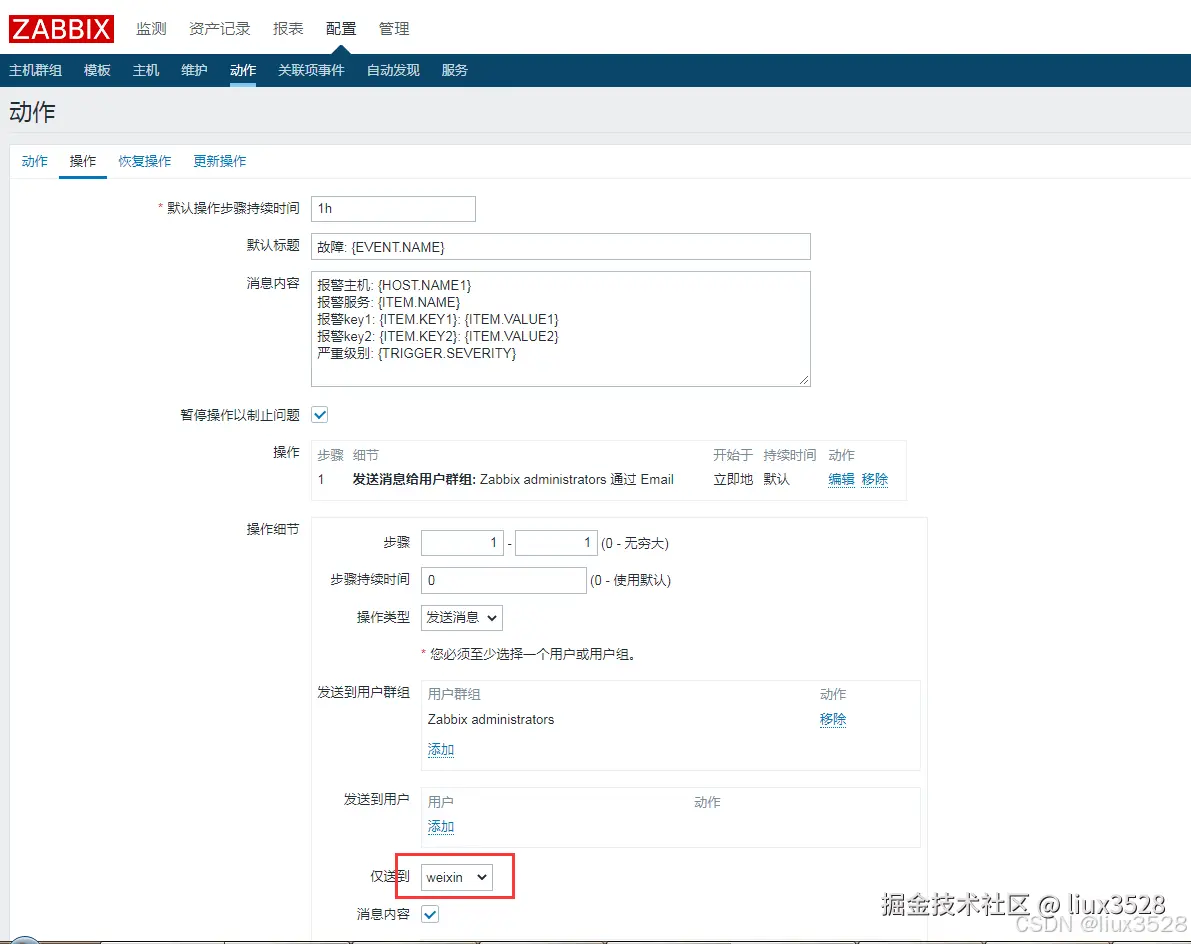Viewport: 1191px width, 944px height.
Task: Open the 监测 top menu
Action: [x=151, y=29]
